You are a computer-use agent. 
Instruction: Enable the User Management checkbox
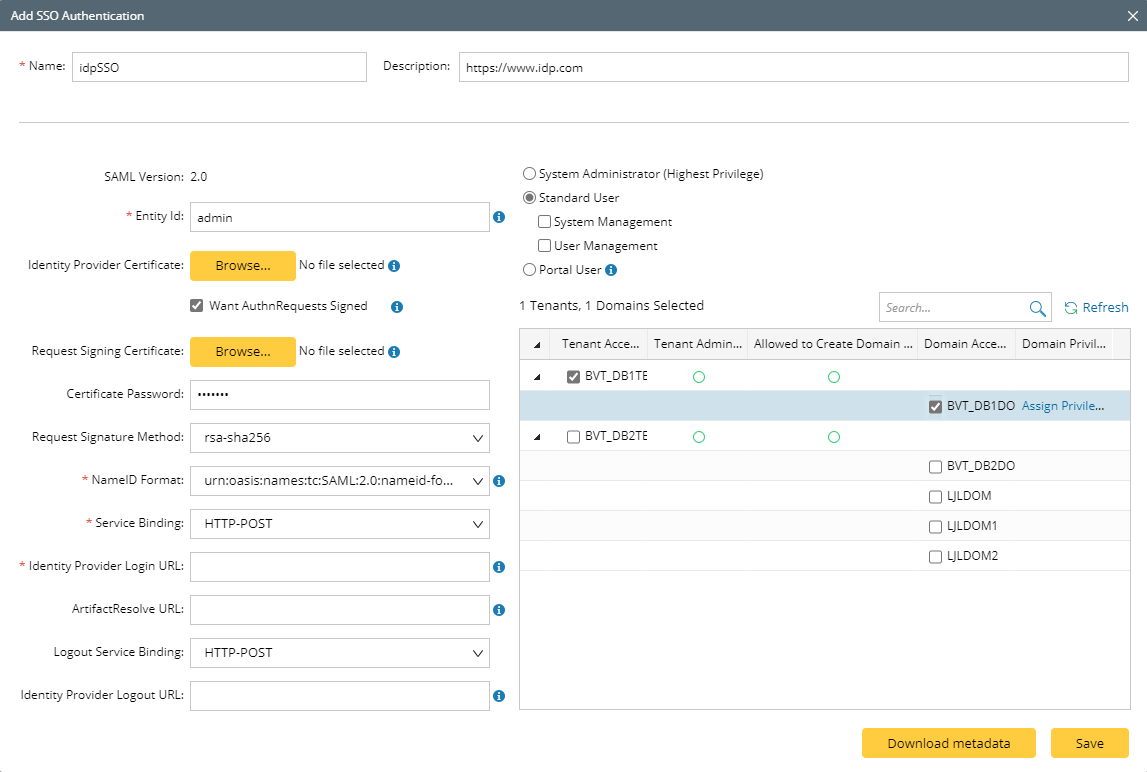point(545,246)
